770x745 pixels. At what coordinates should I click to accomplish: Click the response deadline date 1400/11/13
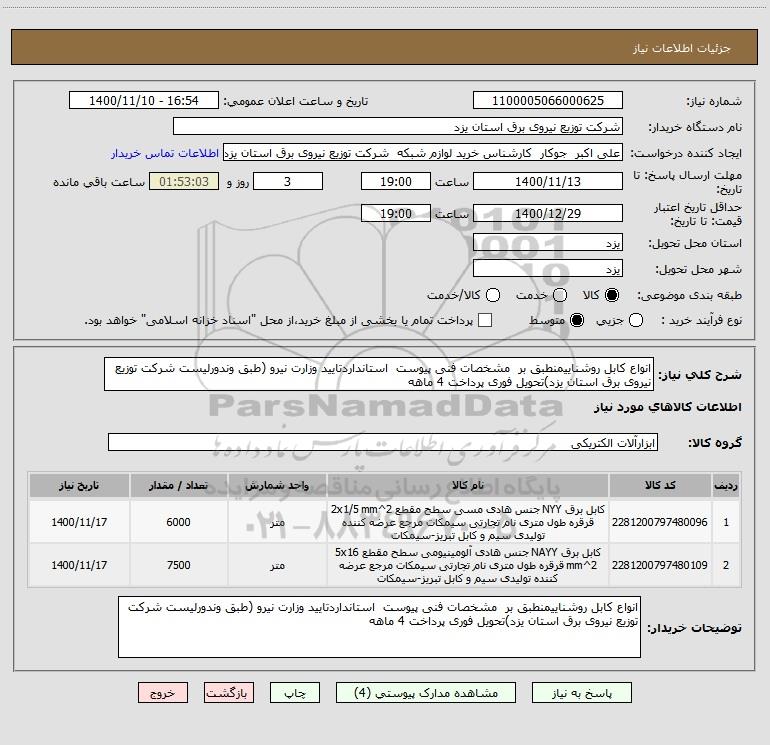pyautogui.click(x=548, y=182)
